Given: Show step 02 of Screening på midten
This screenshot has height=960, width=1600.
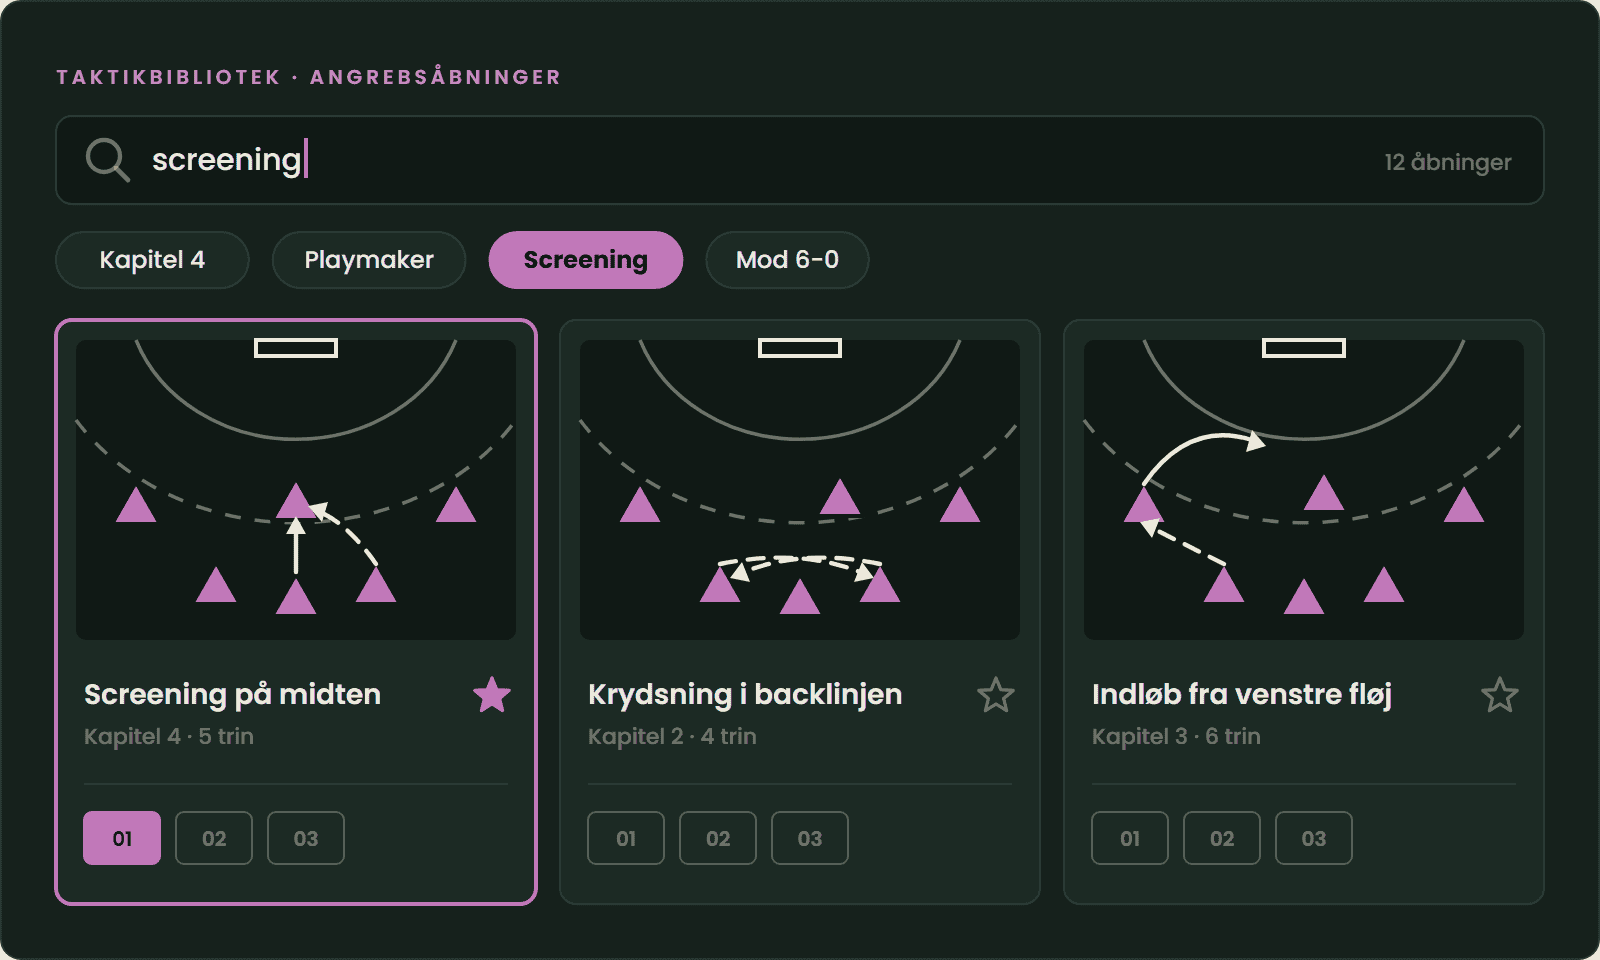Looking at the screenshot, I should [x=214, y=838].
